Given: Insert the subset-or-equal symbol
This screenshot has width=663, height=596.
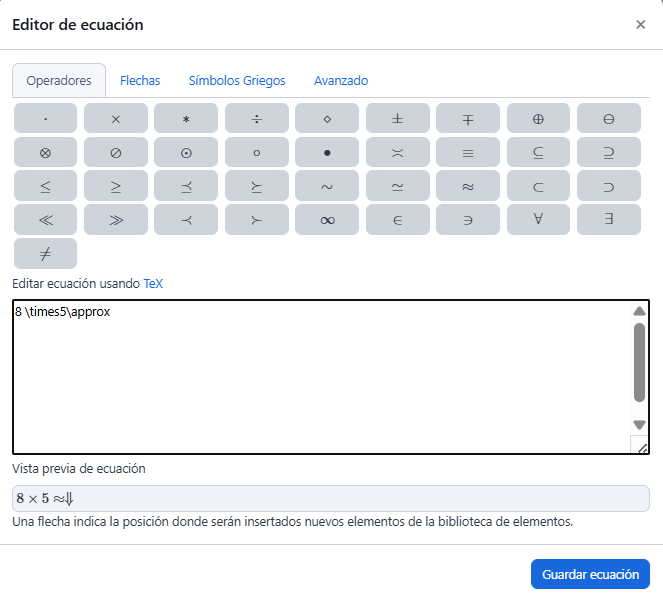Looking at the screenshot, I should 539,153.
